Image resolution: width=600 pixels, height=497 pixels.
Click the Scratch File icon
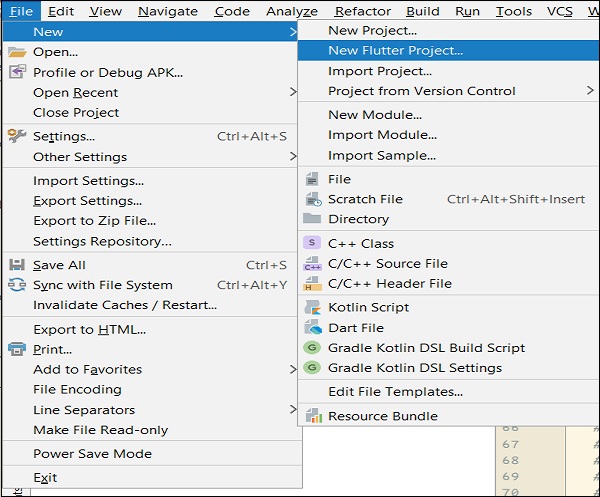[312, 199]
